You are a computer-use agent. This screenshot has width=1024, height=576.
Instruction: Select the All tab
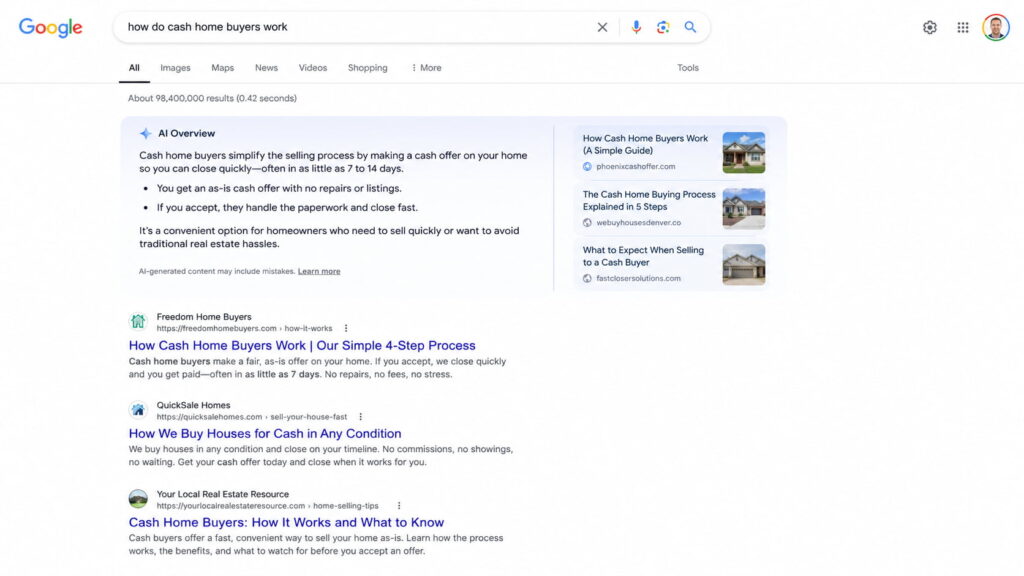pyautogui.click(x=134, y=68)
